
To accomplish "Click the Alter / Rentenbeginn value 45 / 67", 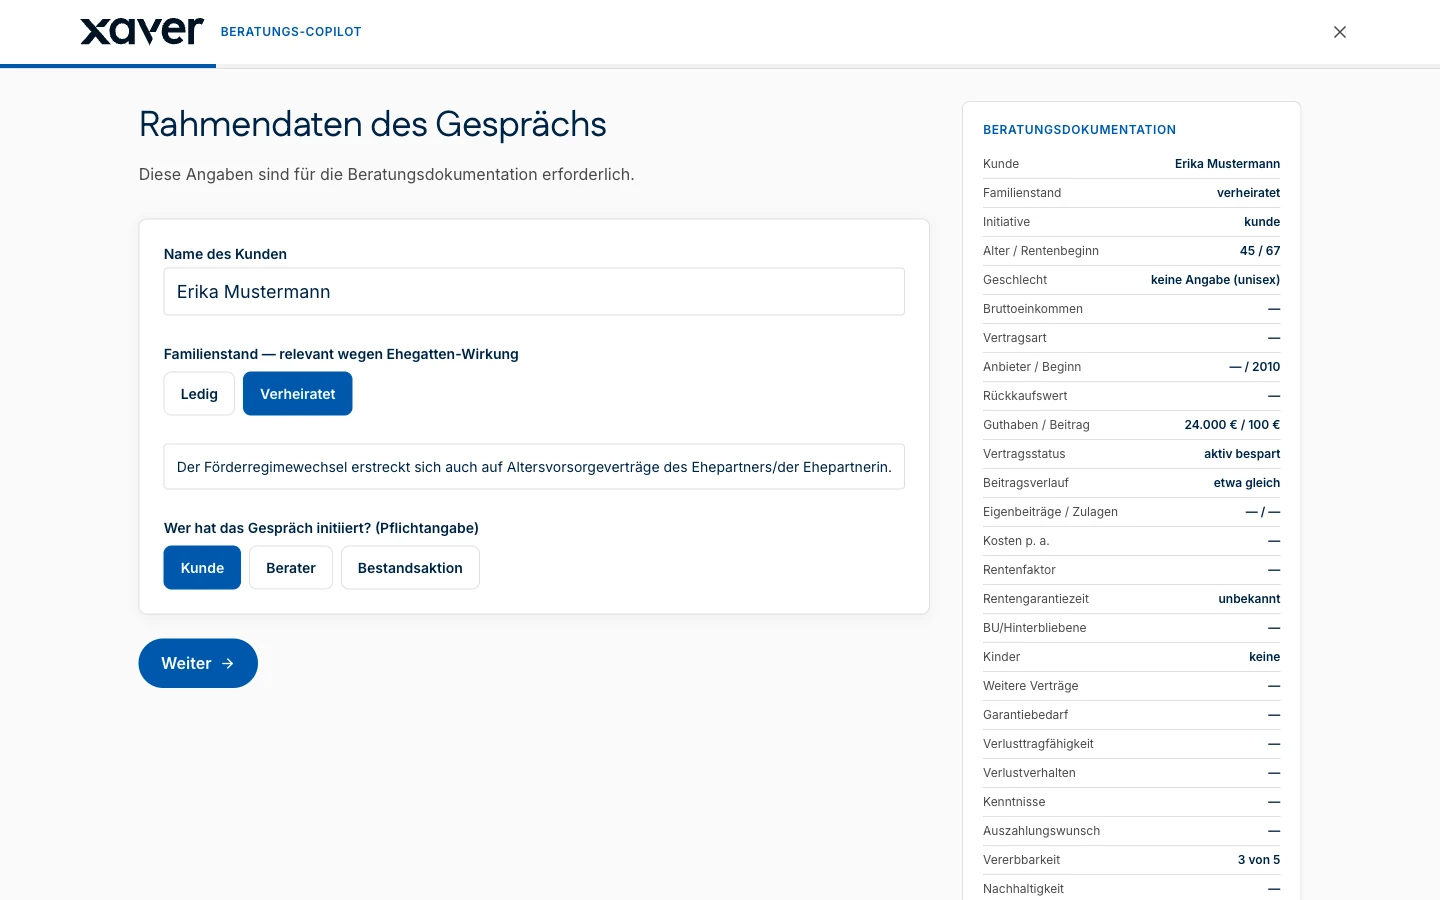I will click(x=1260, y=251).
